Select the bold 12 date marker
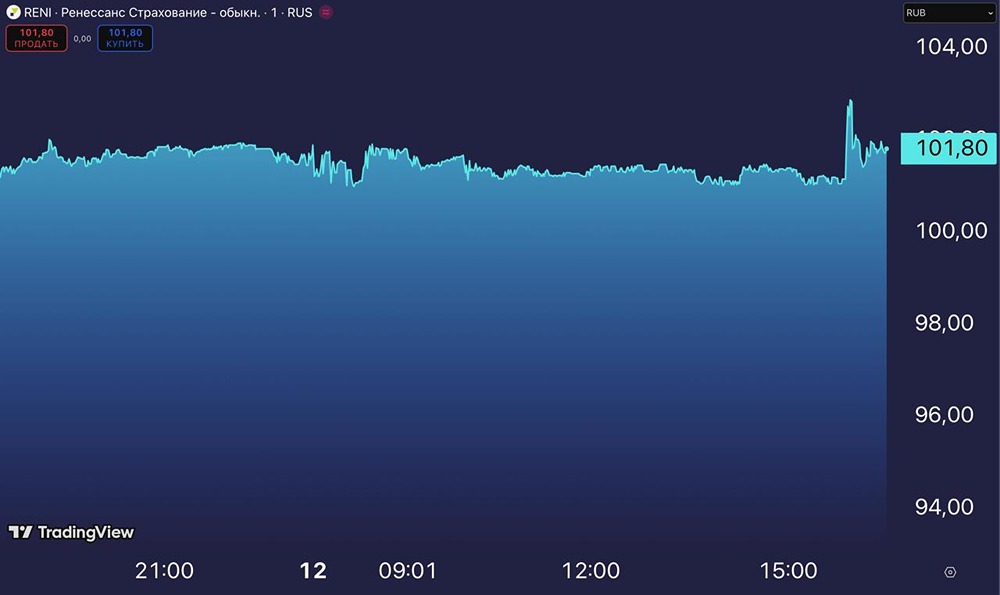Viewport: 1000px width, 595px height. click(313, 571)
